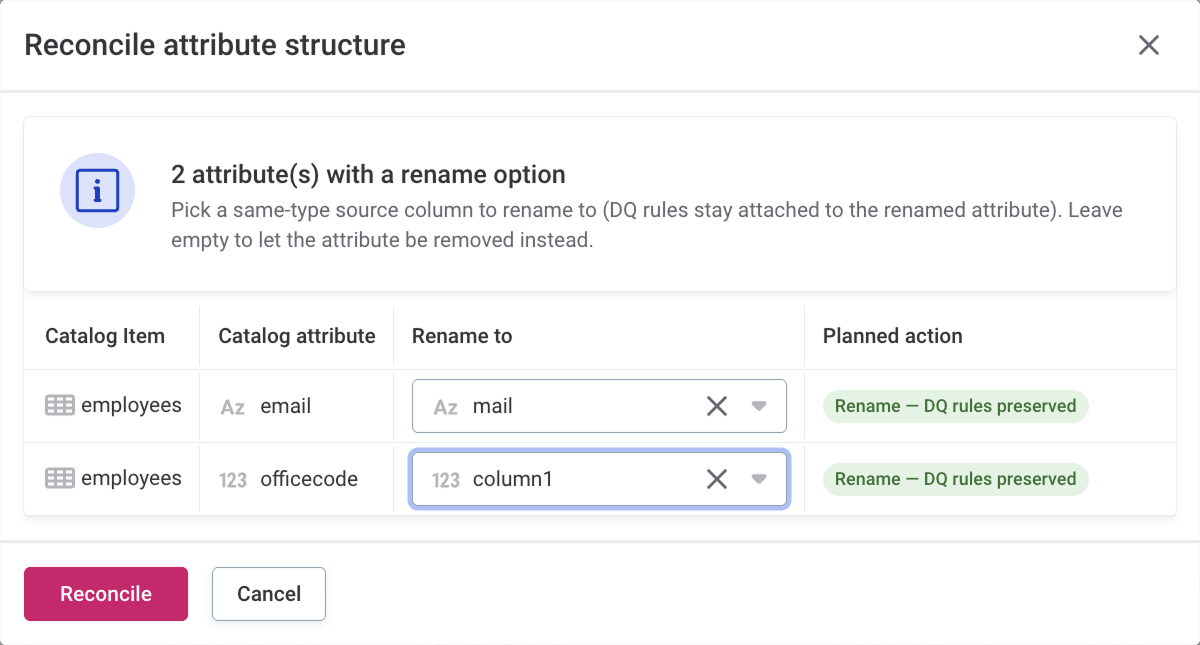Click the blue info icon in banner
1200x645 pixels.
click(x=97, y=190)
